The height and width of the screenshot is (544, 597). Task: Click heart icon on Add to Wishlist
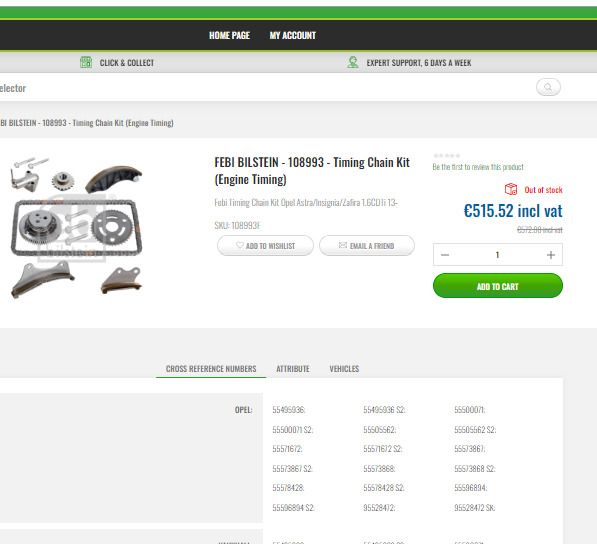(x=239, y=246)
